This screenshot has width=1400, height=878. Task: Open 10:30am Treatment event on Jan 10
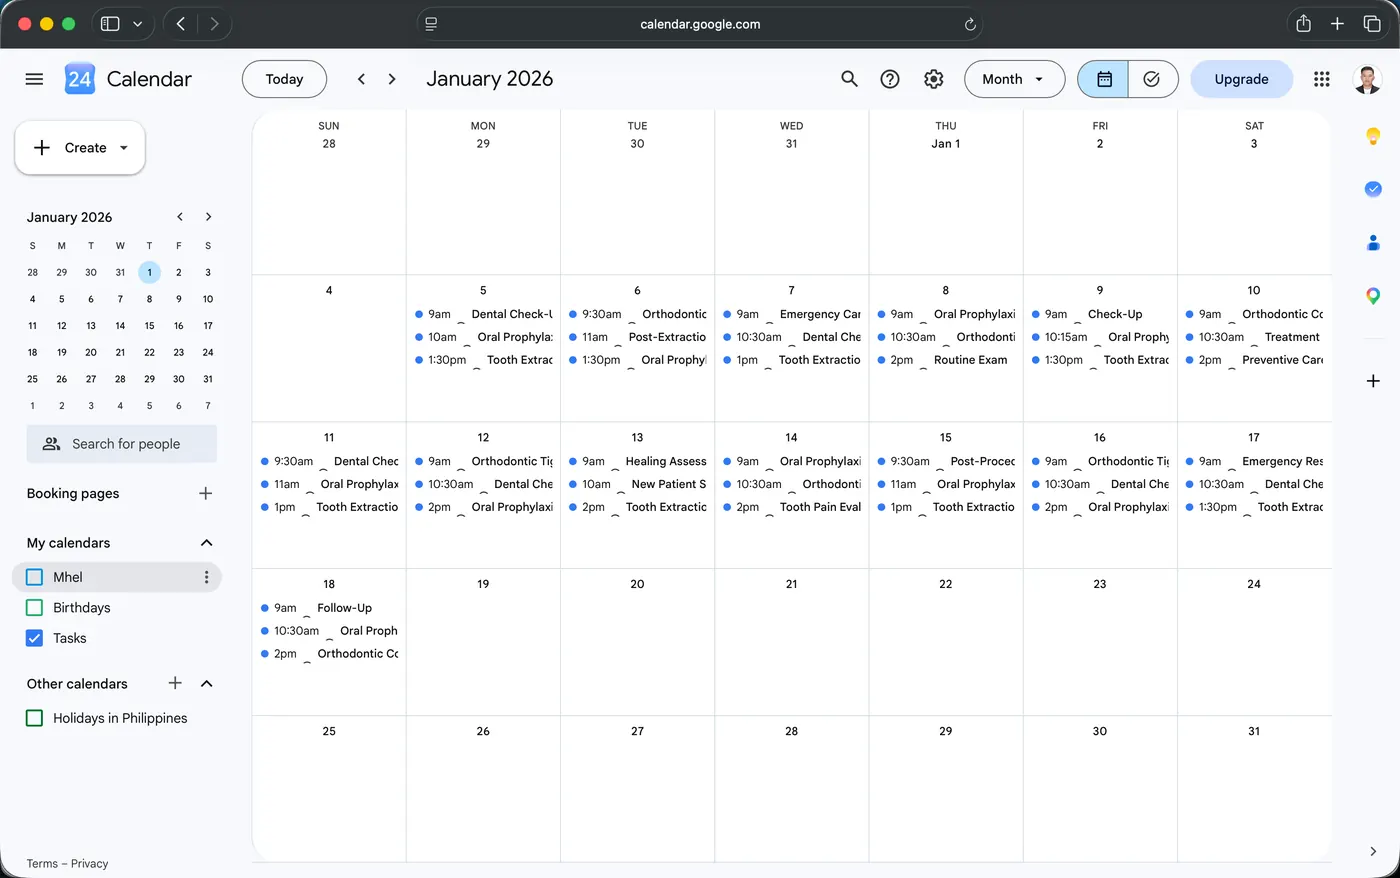tap(1254, 337)
